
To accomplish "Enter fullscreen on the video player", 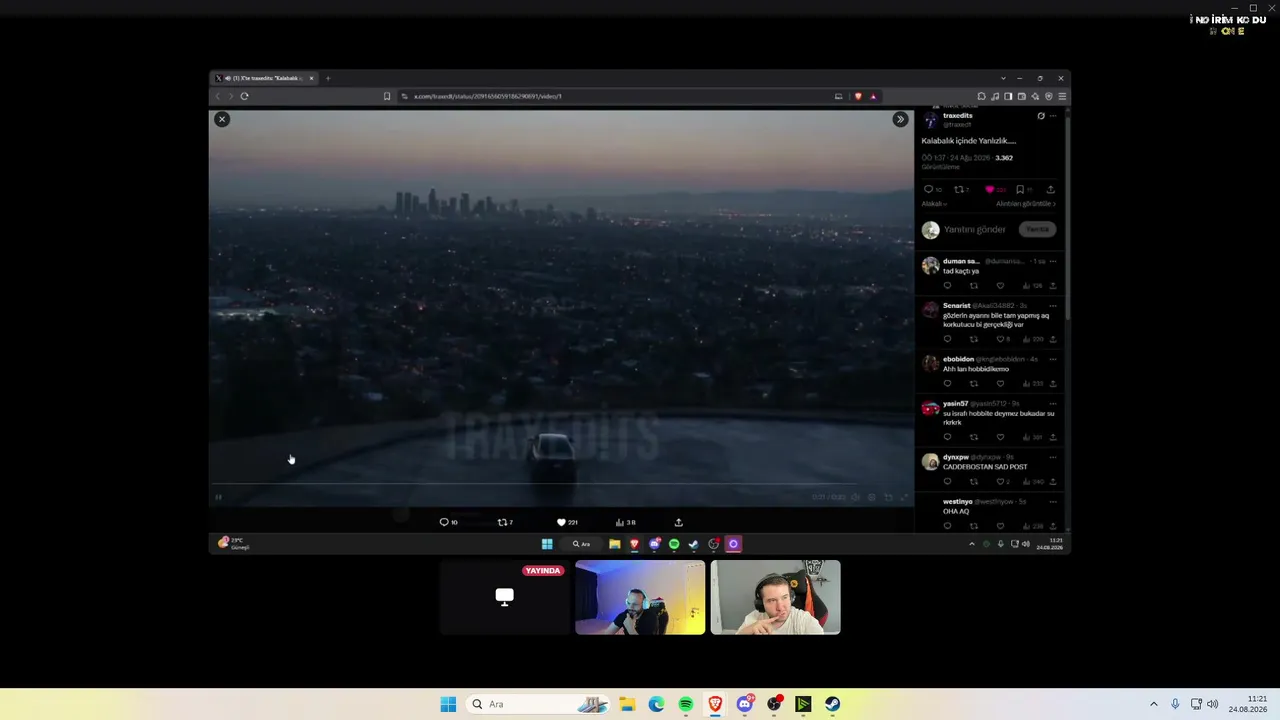I will click(x=904, y=497).
